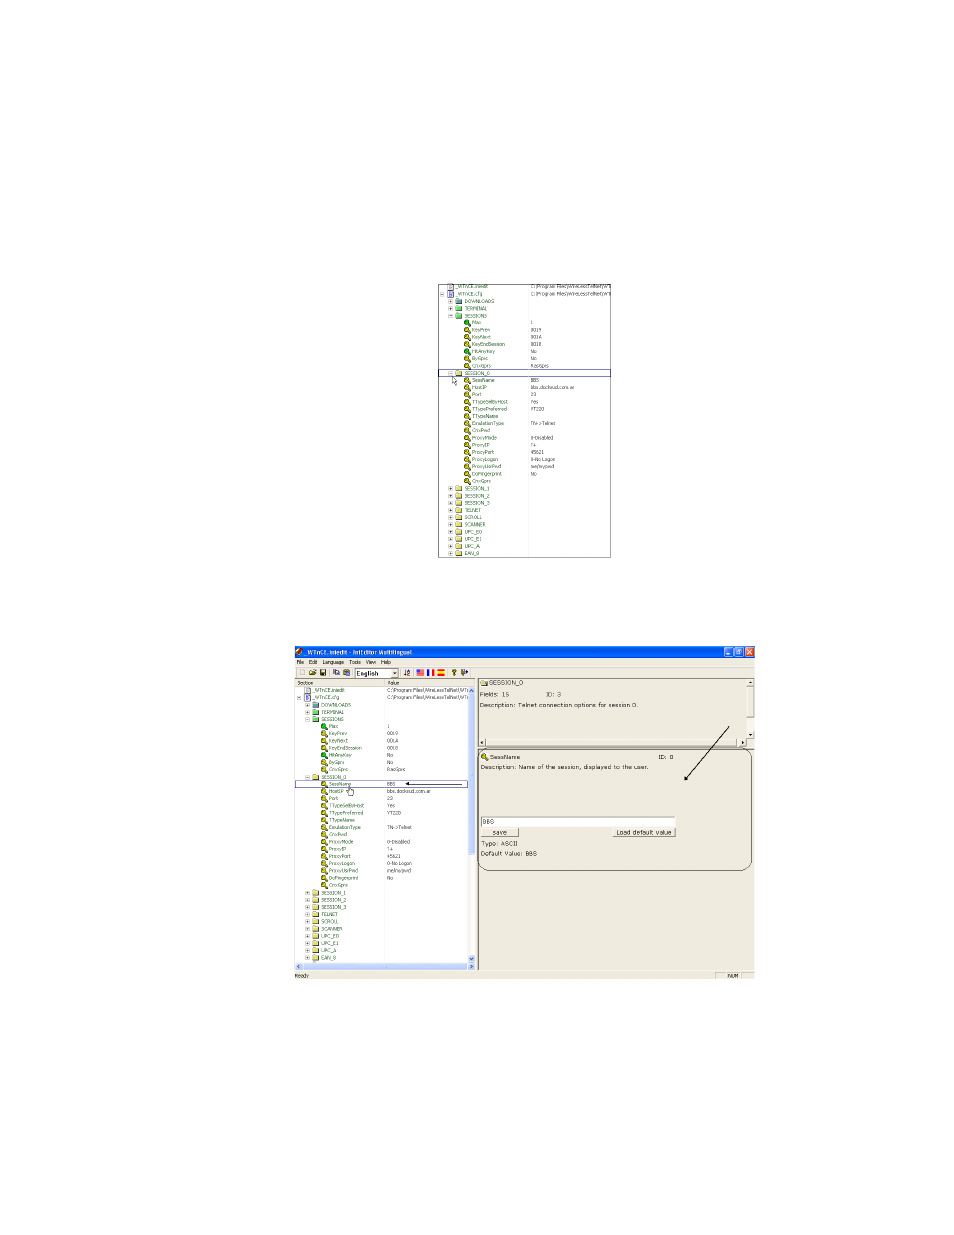Image resolution: width=954 pixels, height=1235 pixels.
Task: Select HostIP key icon in IniEditor window tree
Action: (x=324, y=791)
